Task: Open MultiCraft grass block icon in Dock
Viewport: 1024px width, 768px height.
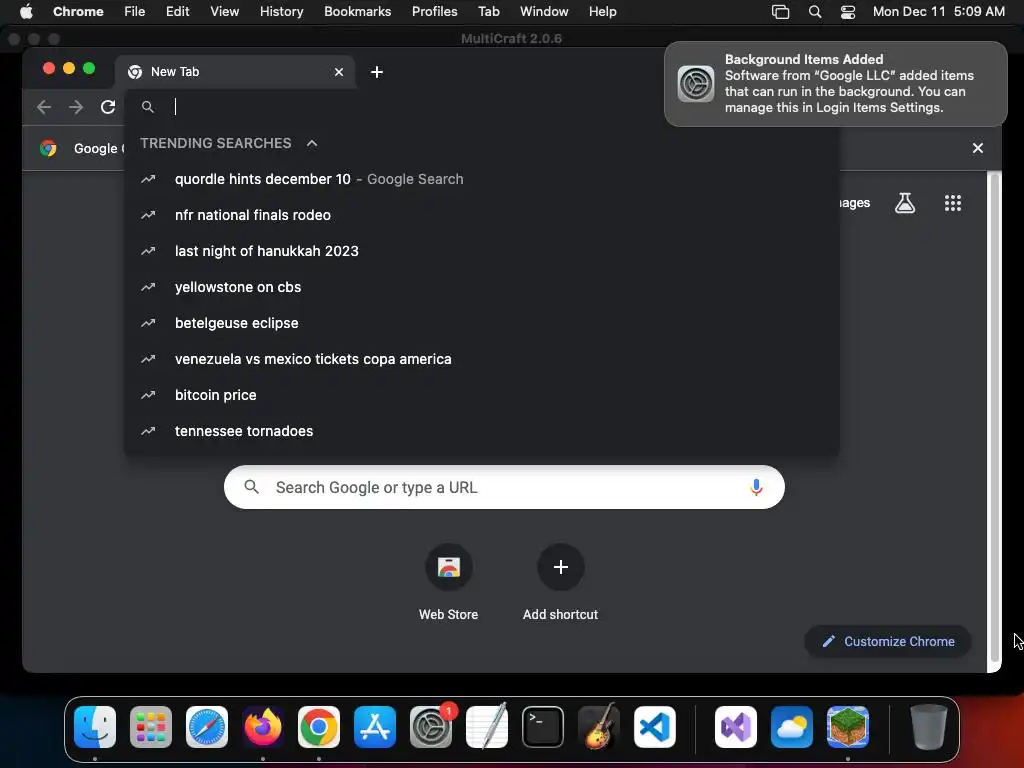Action: click(x=848, y=727)
